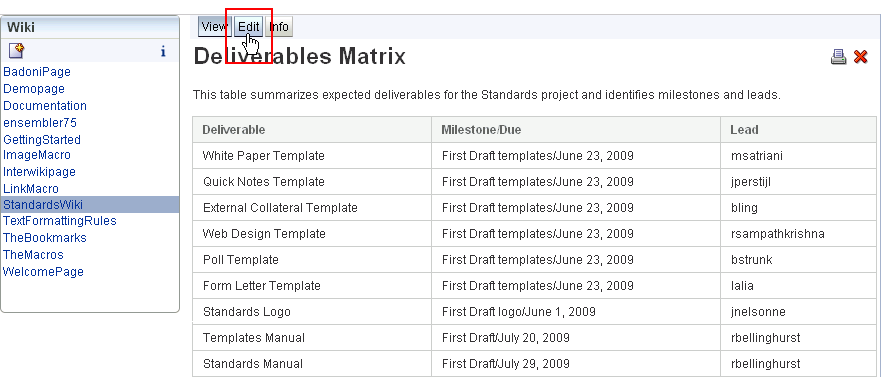
Task: Click the First Draft logo/June 1, 2009 cell
Action: [576, 312]
